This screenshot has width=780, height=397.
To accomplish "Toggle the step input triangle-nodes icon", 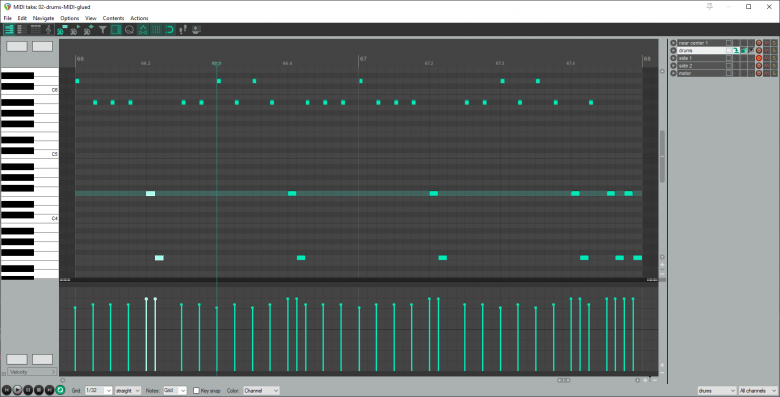I will [x=143, y=30].
